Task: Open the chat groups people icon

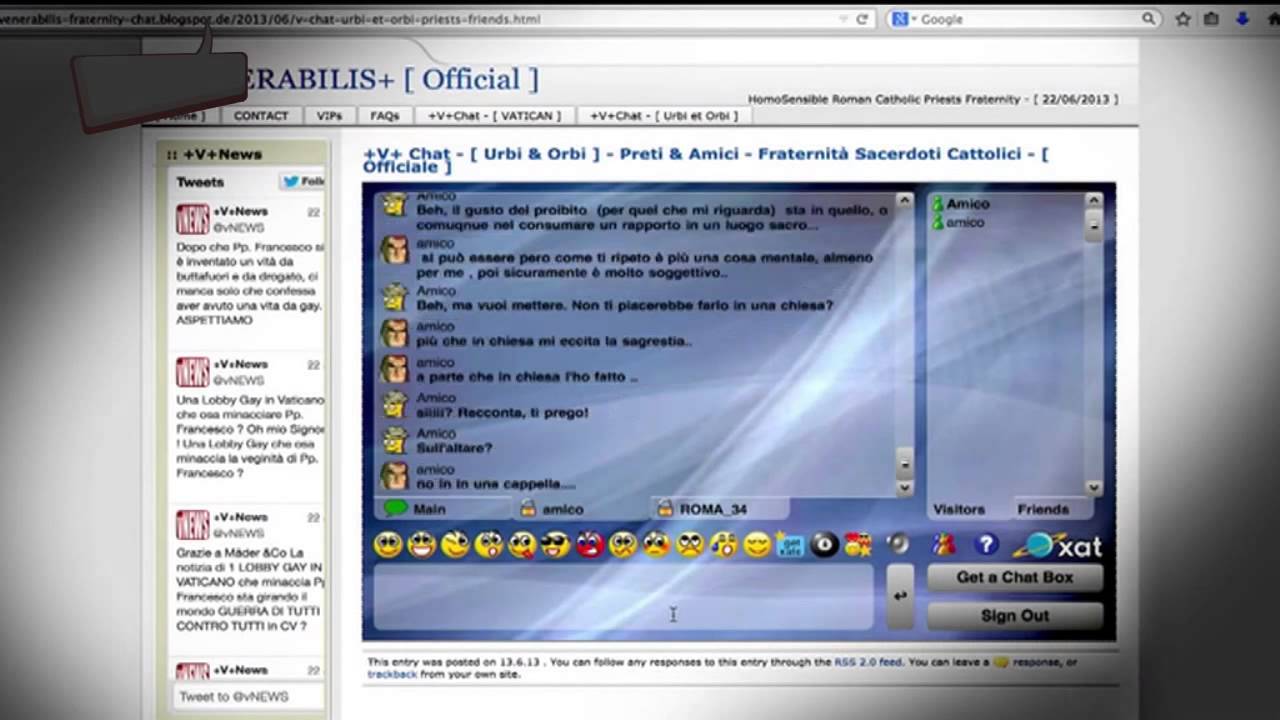Action: [x=944, y=544]
